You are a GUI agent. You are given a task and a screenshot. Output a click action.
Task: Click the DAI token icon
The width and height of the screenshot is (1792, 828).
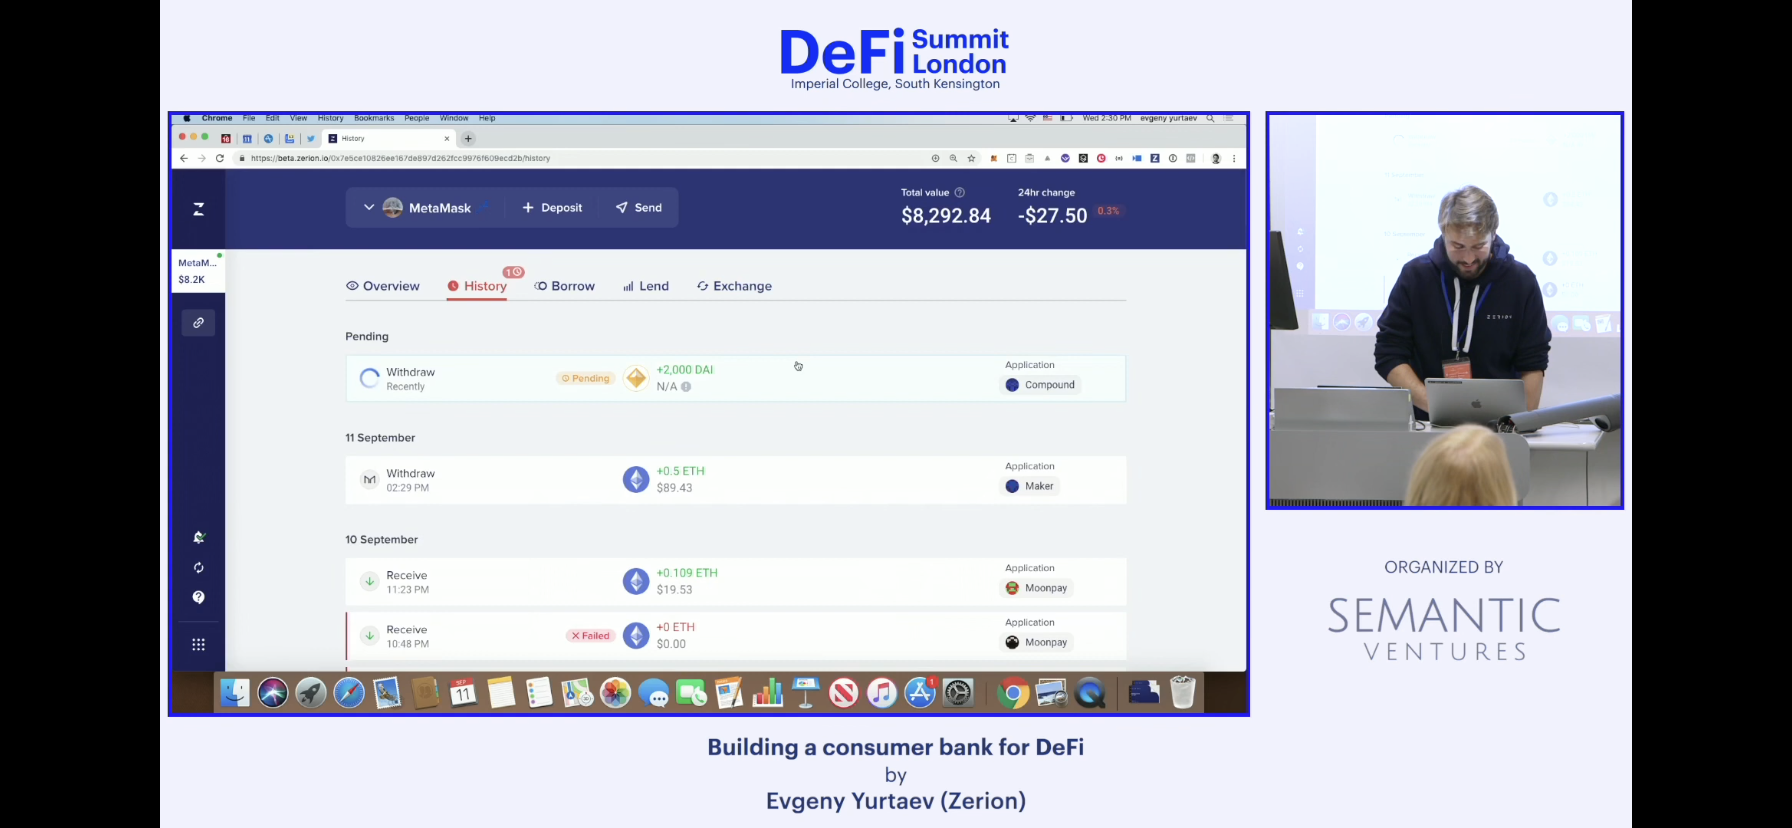(636, 378)
